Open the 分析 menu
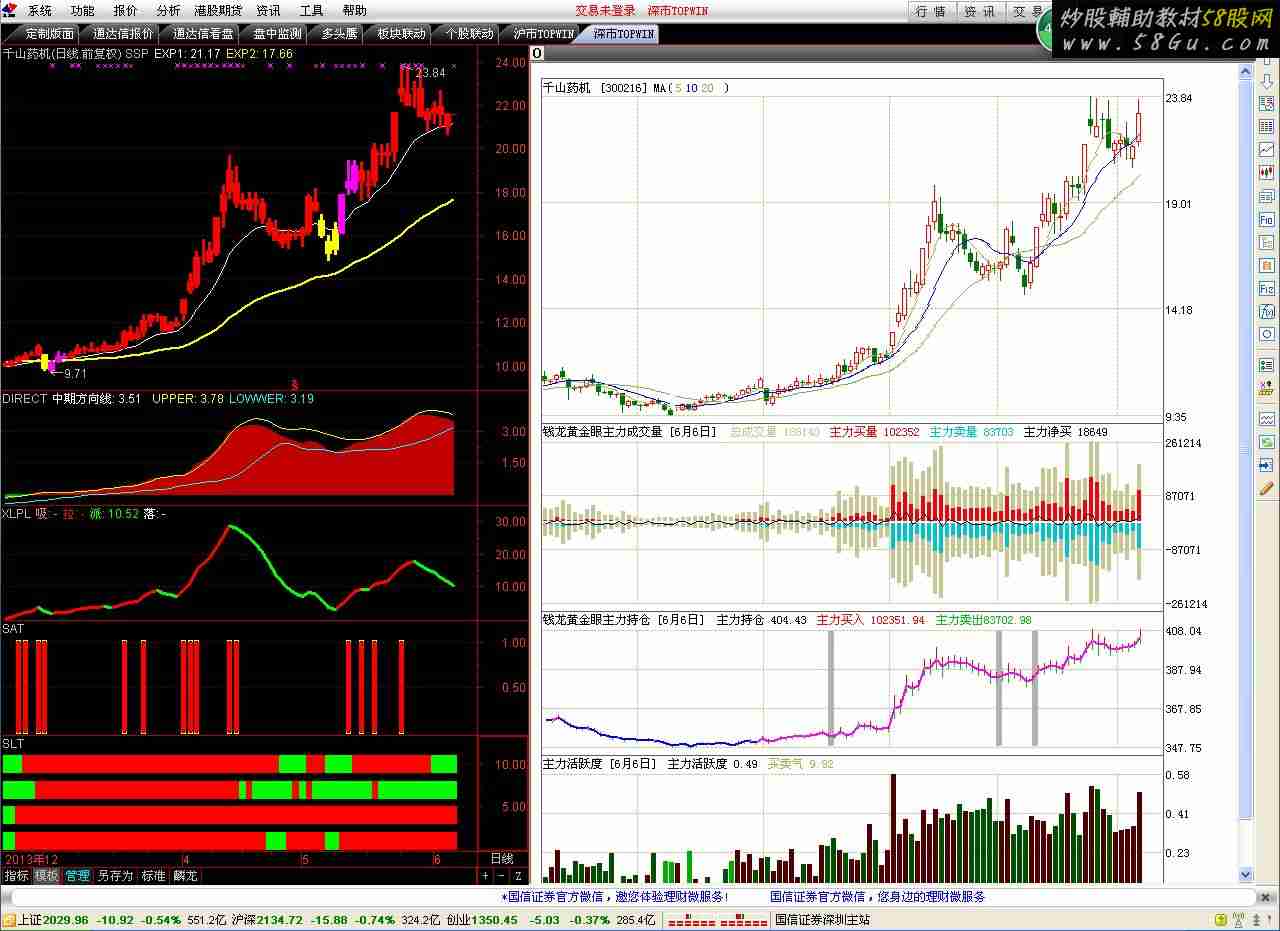This screenshot has width=1280, height=931. coord(169,11)
